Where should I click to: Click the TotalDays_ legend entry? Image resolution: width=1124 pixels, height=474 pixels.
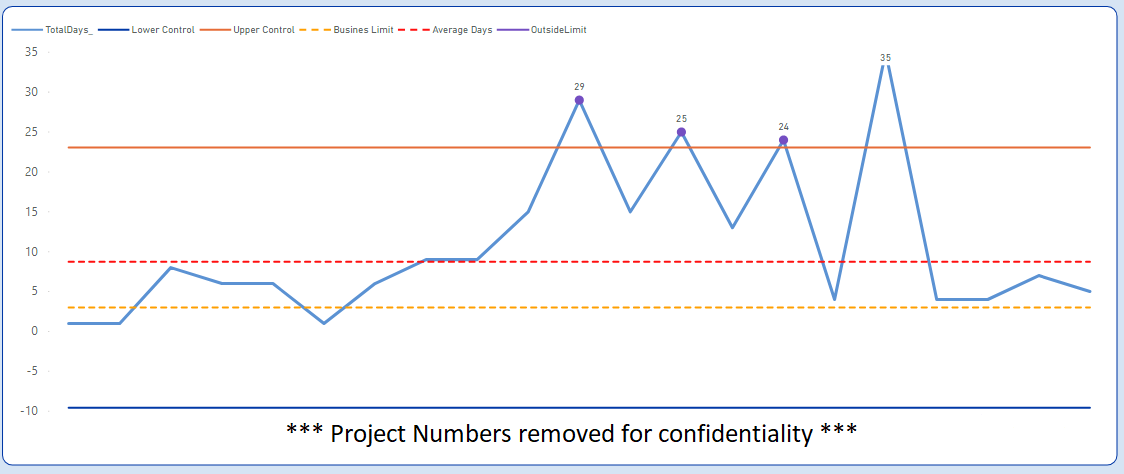(x=53, y=31)
